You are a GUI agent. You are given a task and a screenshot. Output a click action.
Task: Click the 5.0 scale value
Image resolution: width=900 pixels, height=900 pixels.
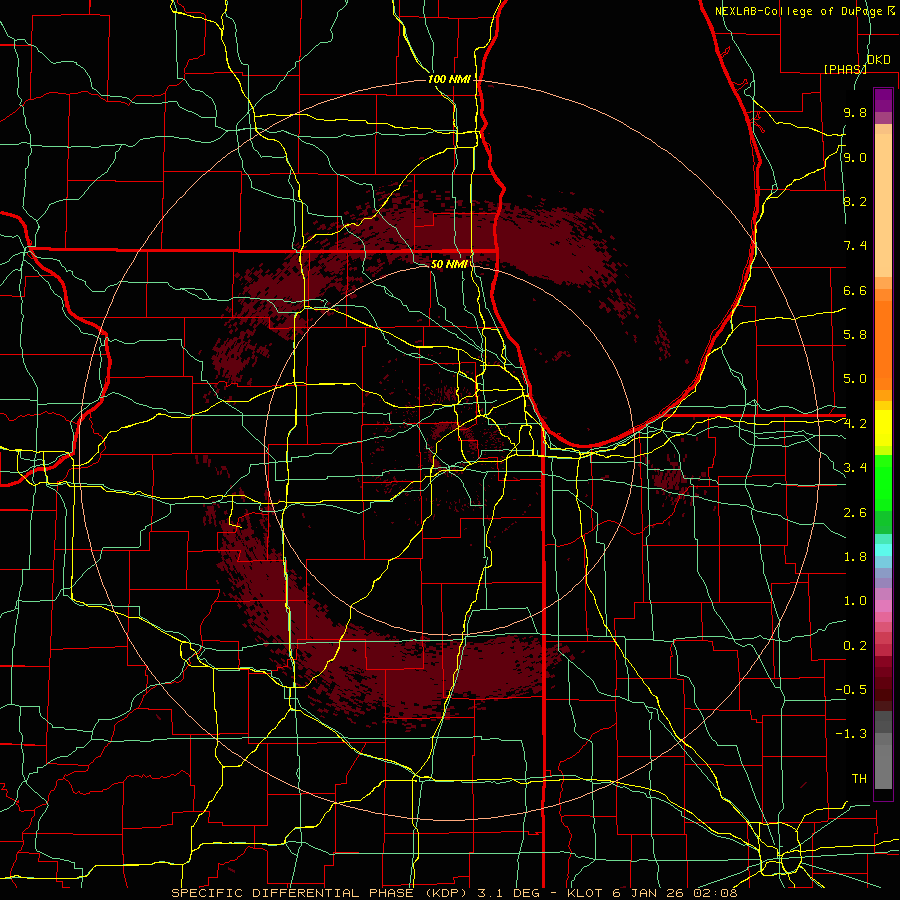coord(855,379)
